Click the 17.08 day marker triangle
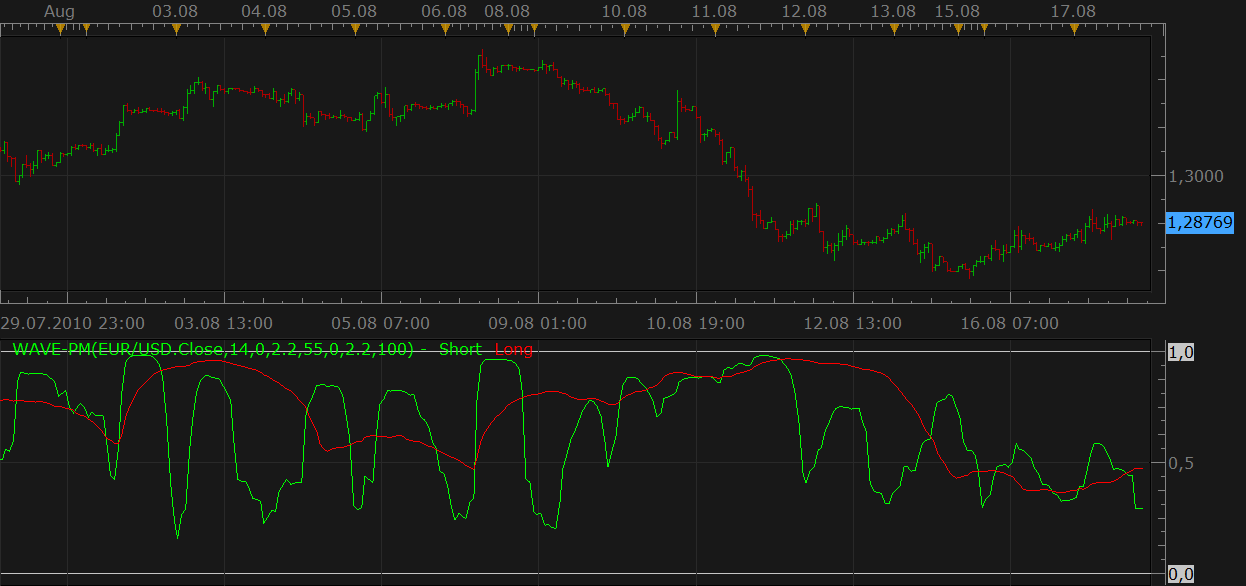Screen dimensions: 1246x586 pyautogui.click(x=1074, y=29)
